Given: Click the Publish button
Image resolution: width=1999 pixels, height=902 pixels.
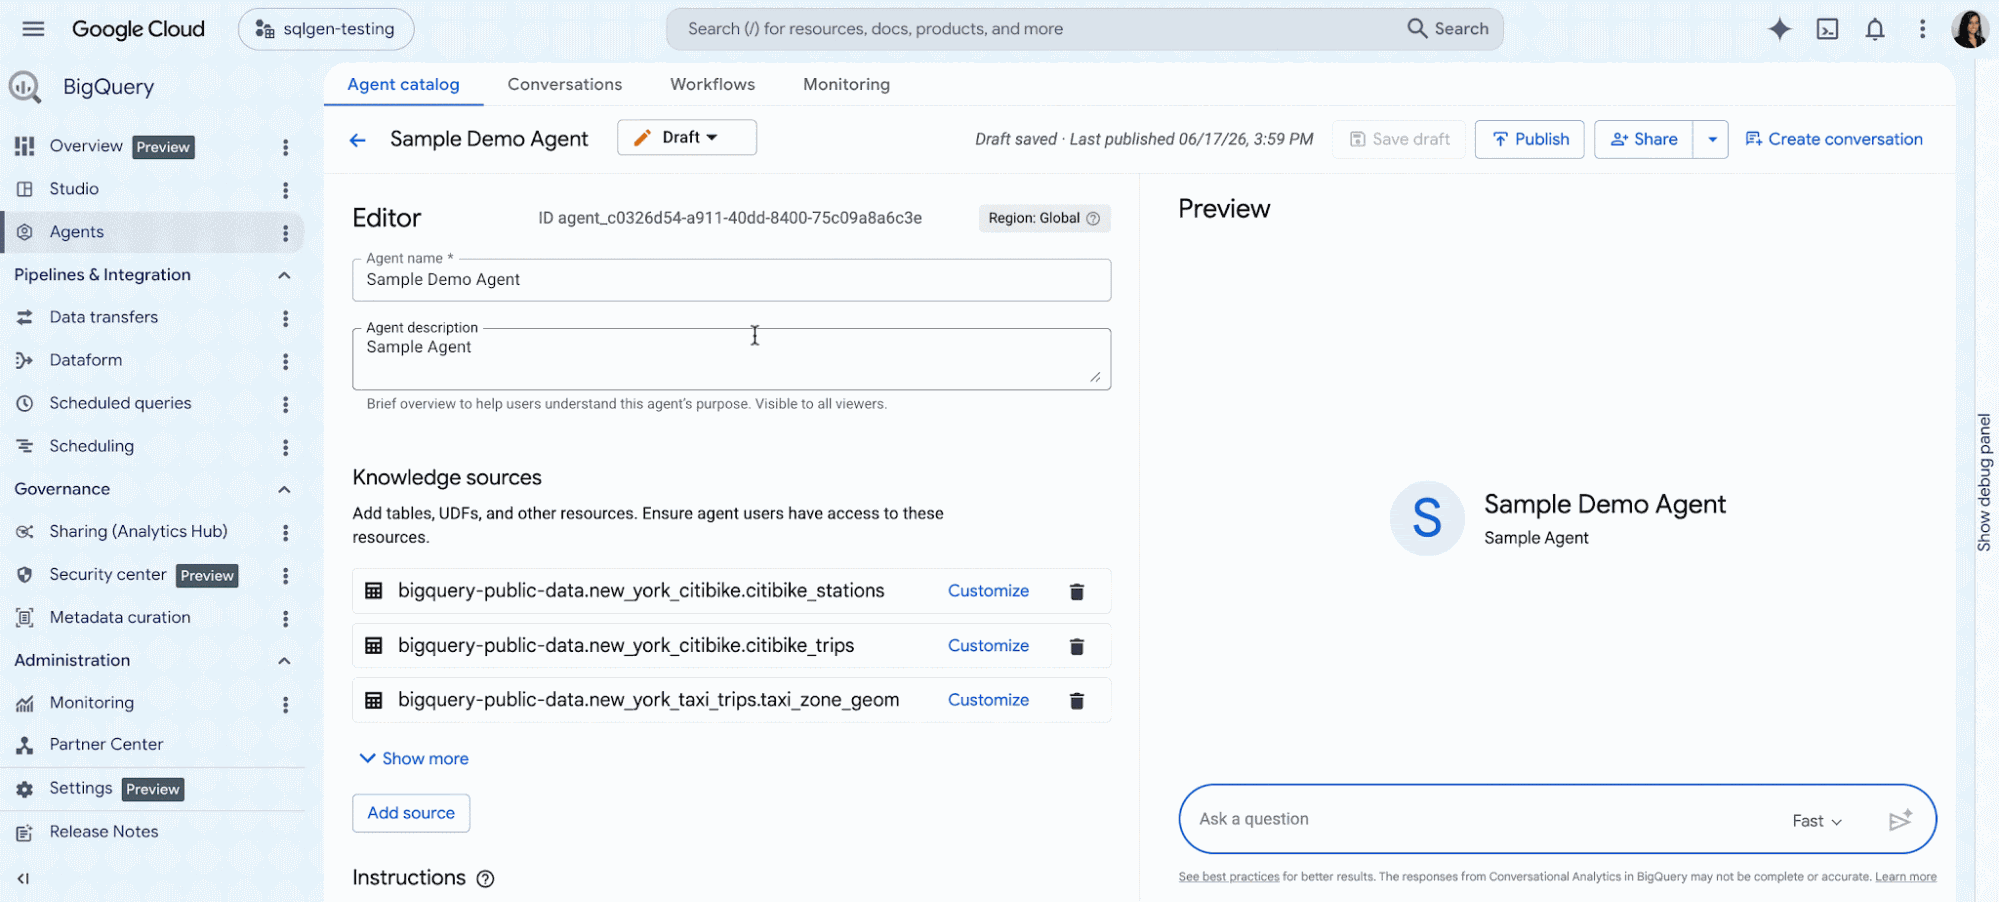Looking at the screenshot, I should point(1529,139).
